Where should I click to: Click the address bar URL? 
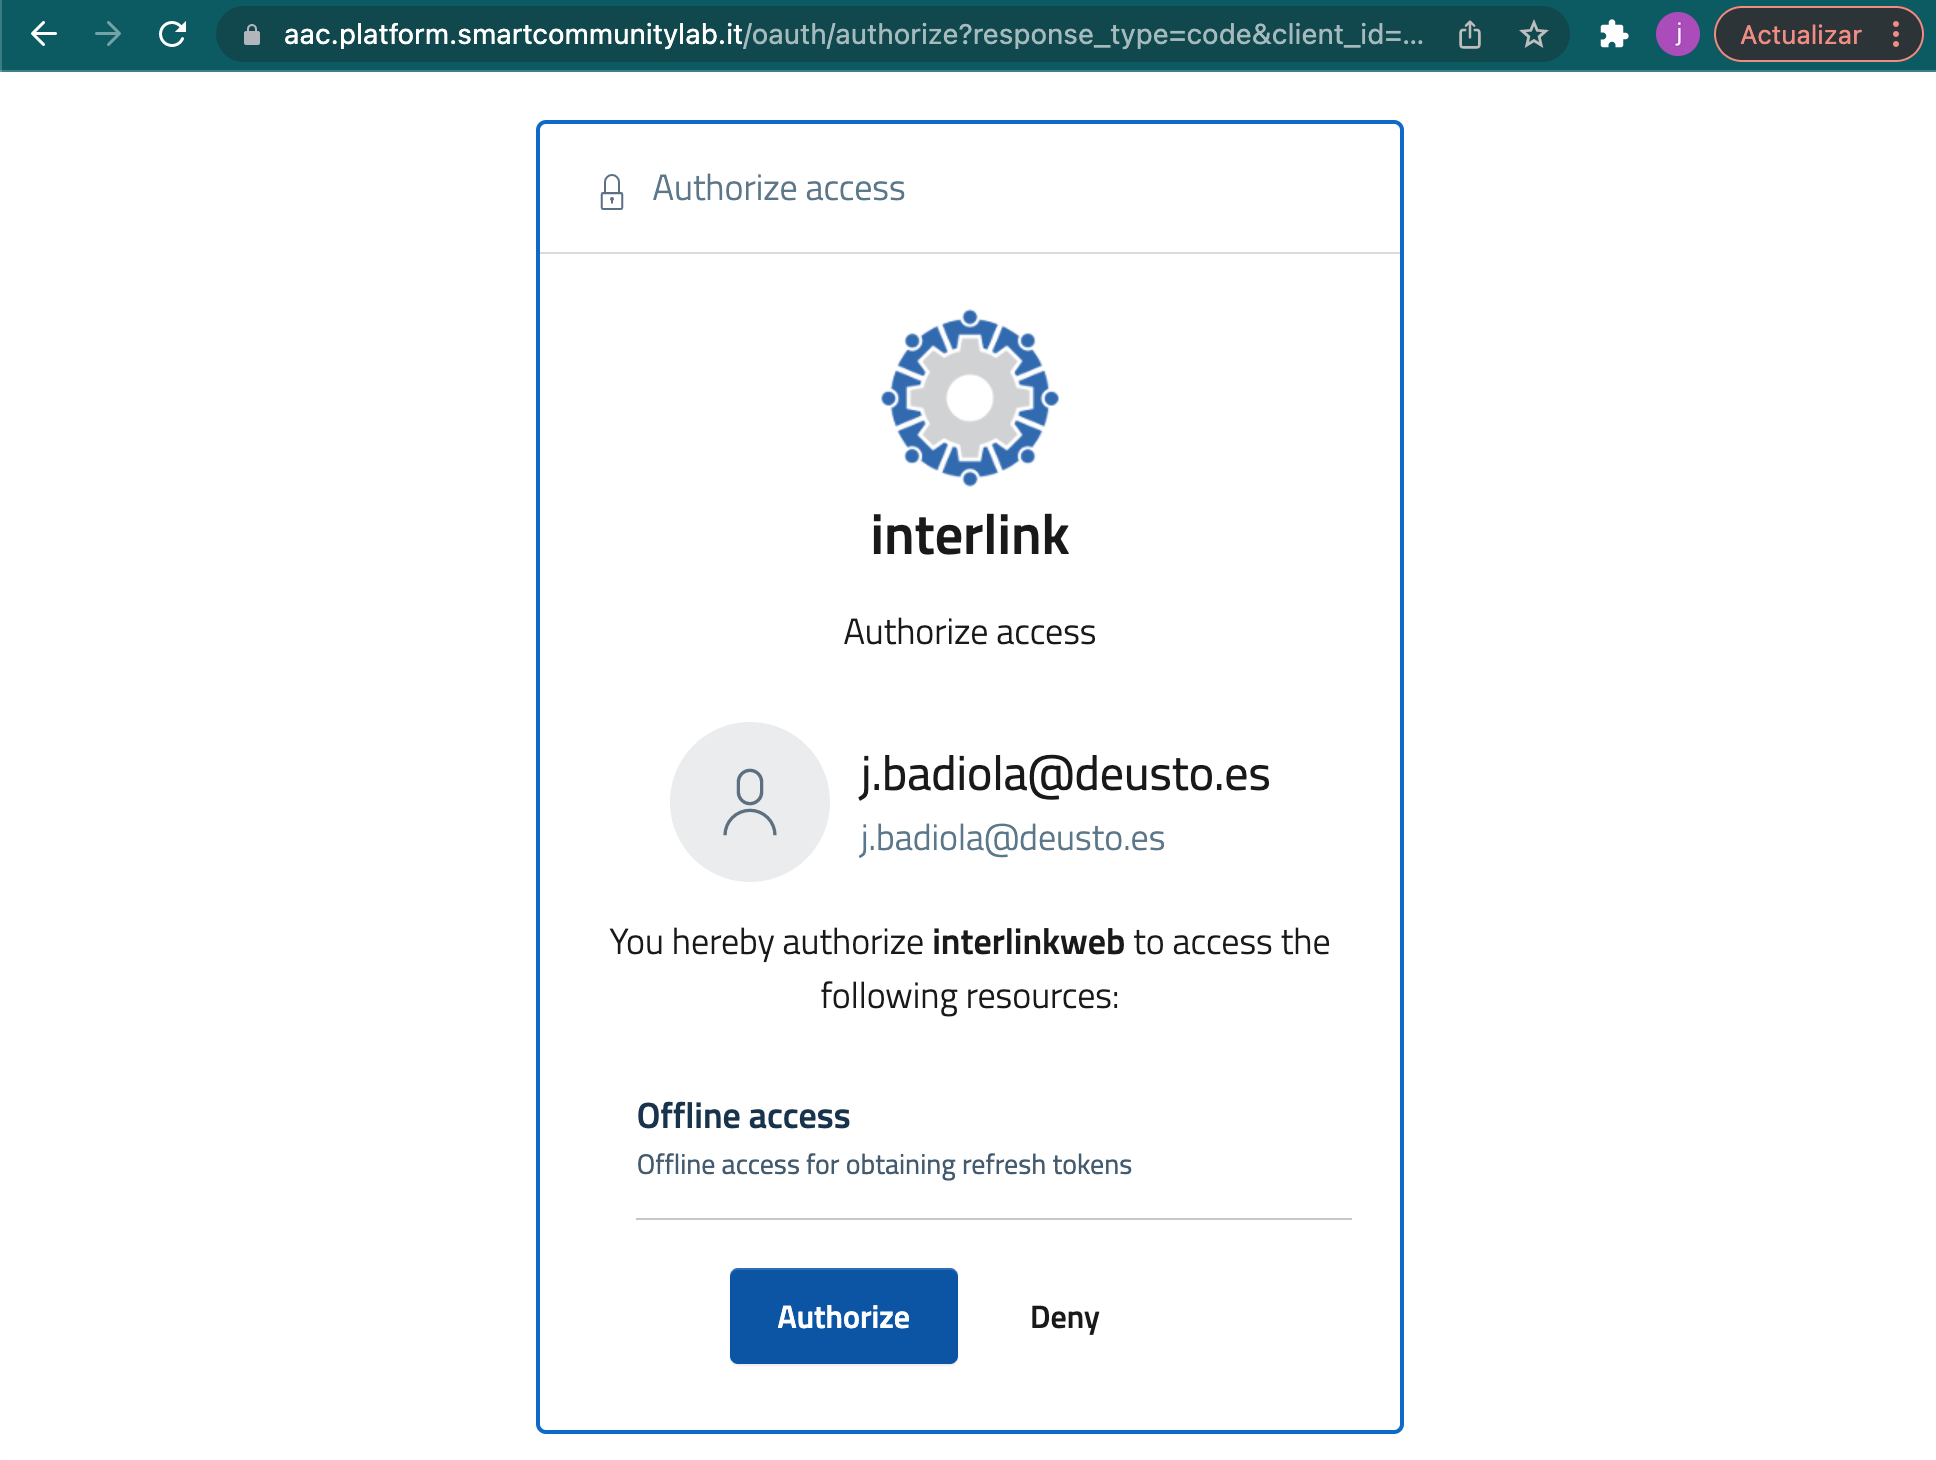[853, 35]
